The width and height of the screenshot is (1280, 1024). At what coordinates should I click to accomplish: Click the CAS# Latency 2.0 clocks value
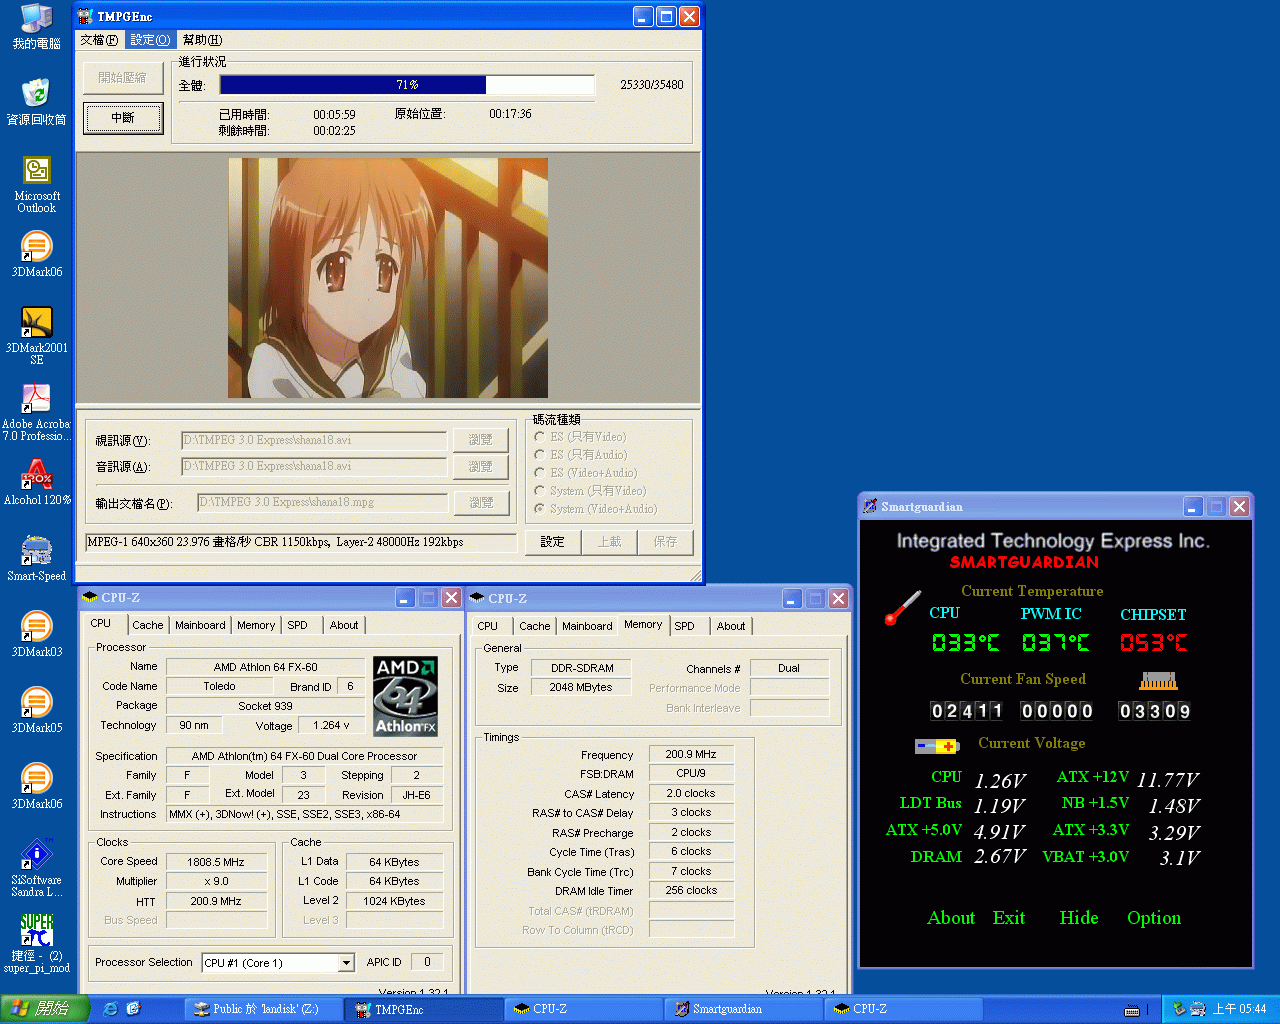(x=691, y=793)
